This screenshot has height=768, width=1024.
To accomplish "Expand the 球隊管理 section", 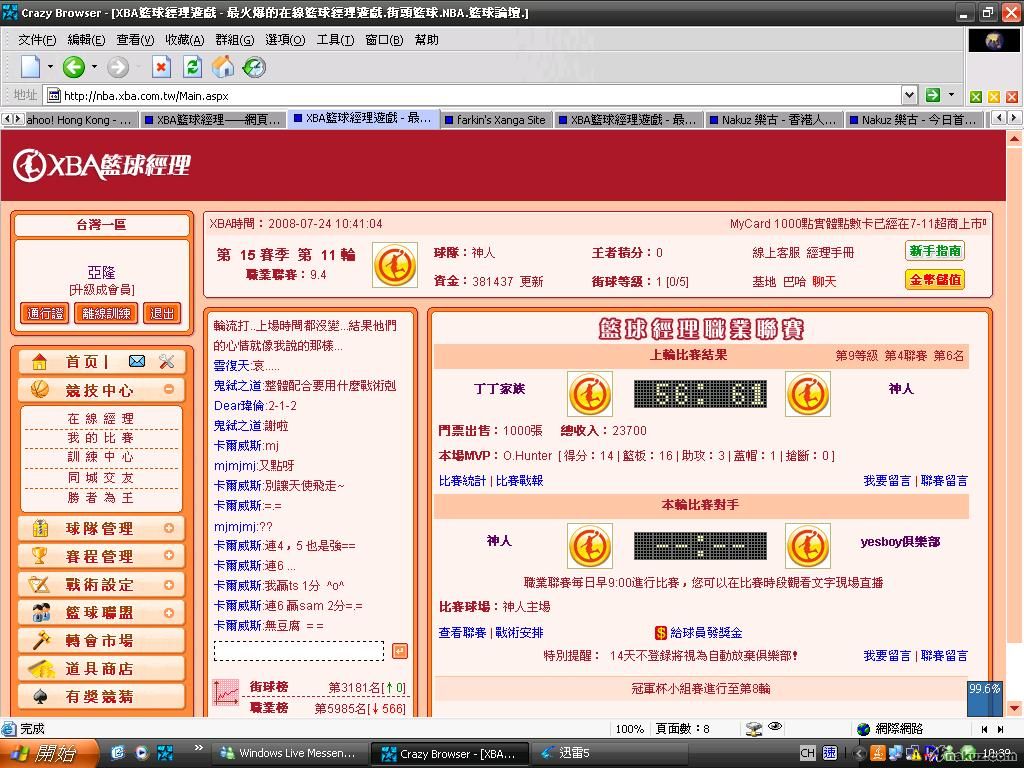I will tap(169, 528).
